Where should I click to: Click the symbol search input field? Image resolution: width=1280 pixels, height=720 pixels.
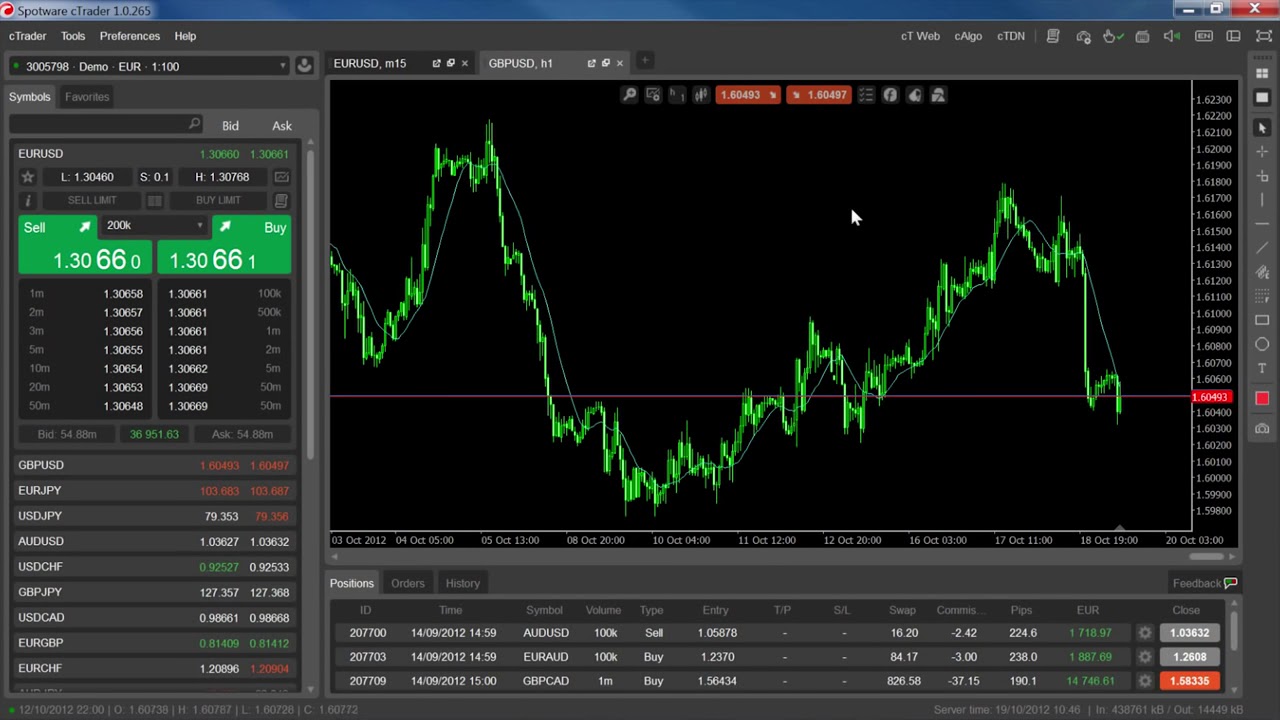[x=107, y=125]
